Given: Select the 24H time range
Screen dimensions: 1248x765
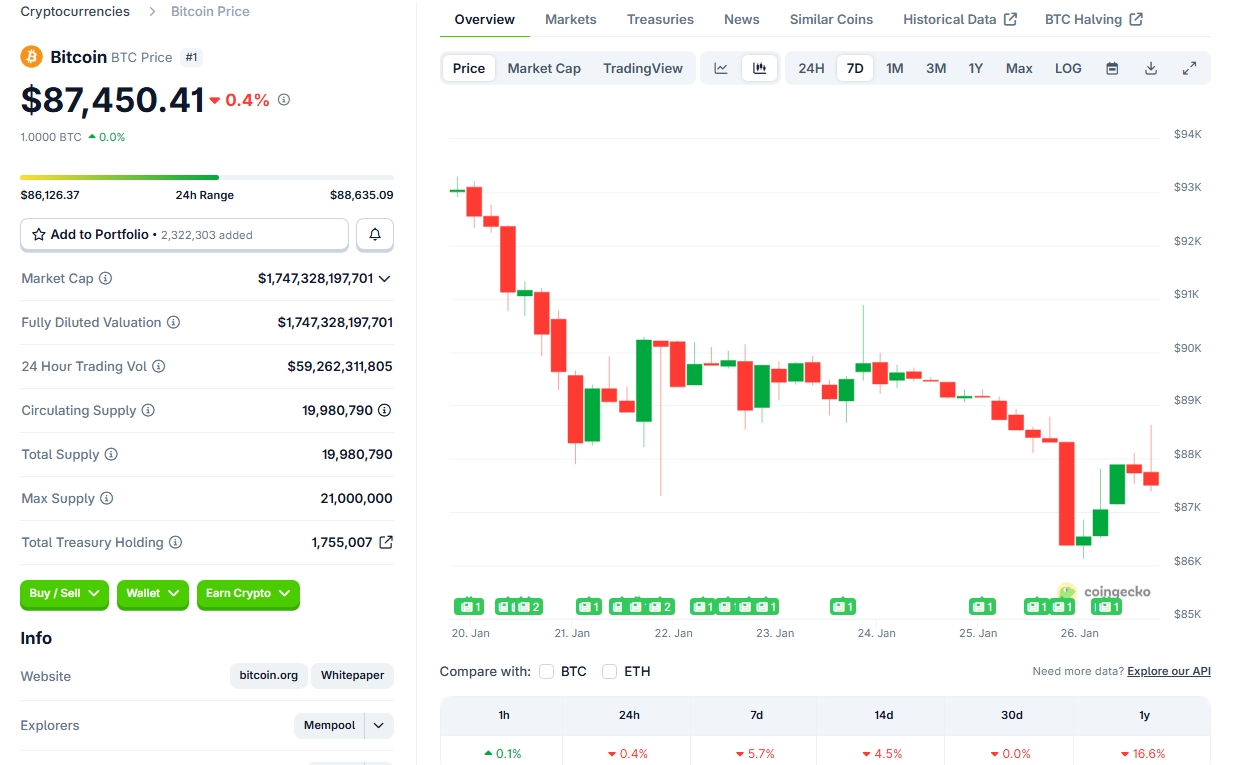Looking at the screenshot, I should [x=811, y=68].
